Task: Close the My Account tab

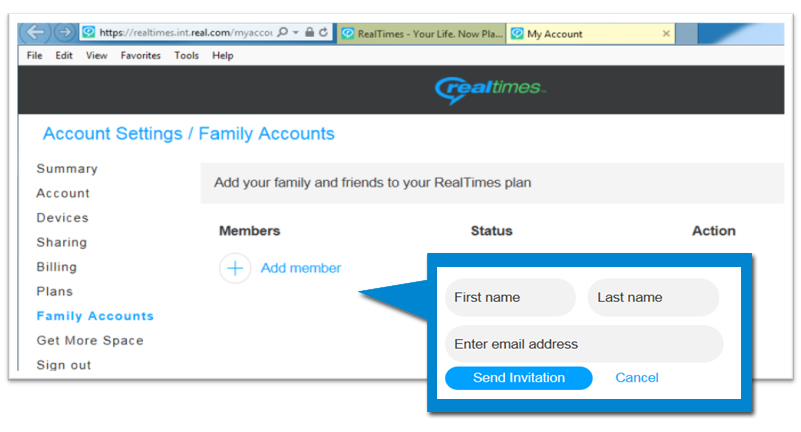Action: point(667,34)
